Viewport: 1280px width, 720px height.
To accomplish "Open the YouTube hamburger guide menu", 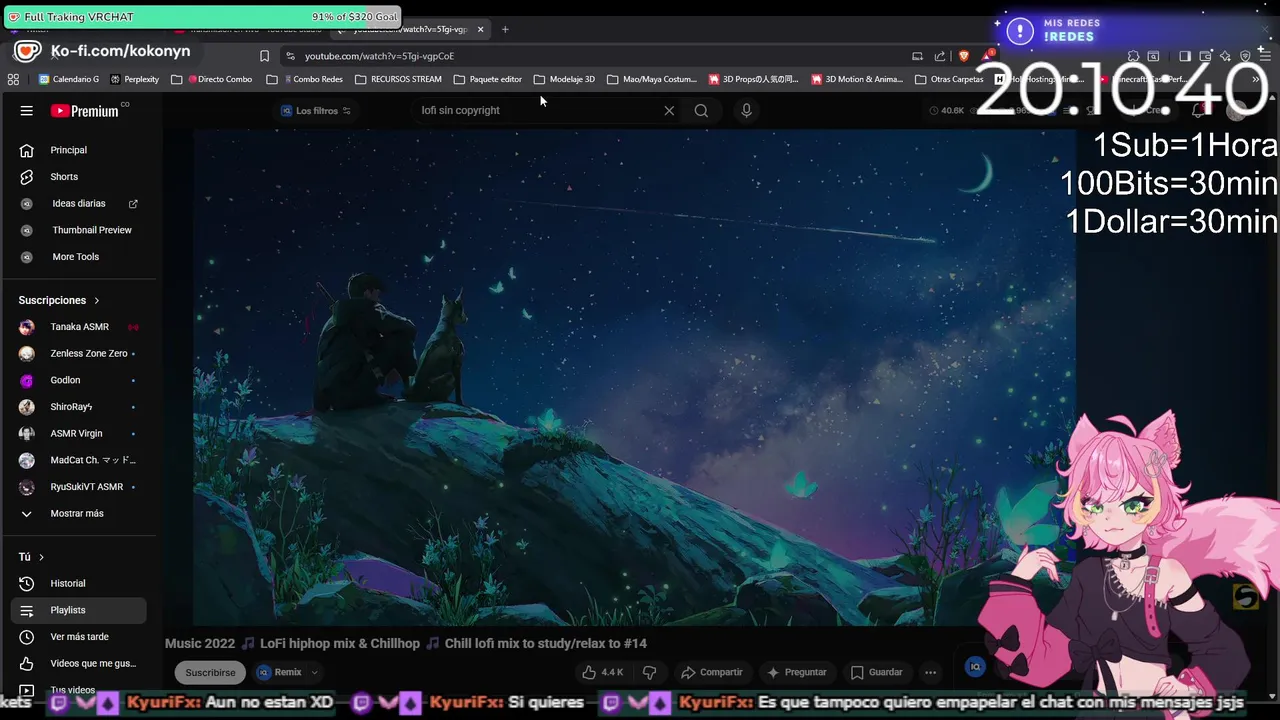I will coord(27,111).
